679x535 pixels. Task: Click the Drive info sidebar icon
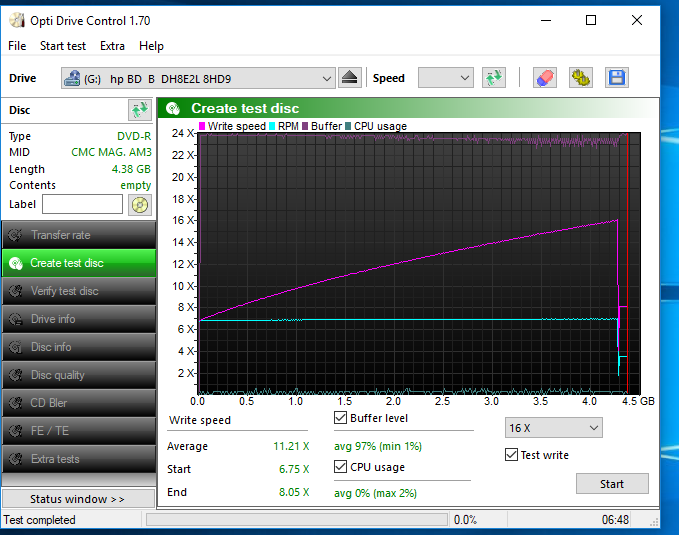16,319
